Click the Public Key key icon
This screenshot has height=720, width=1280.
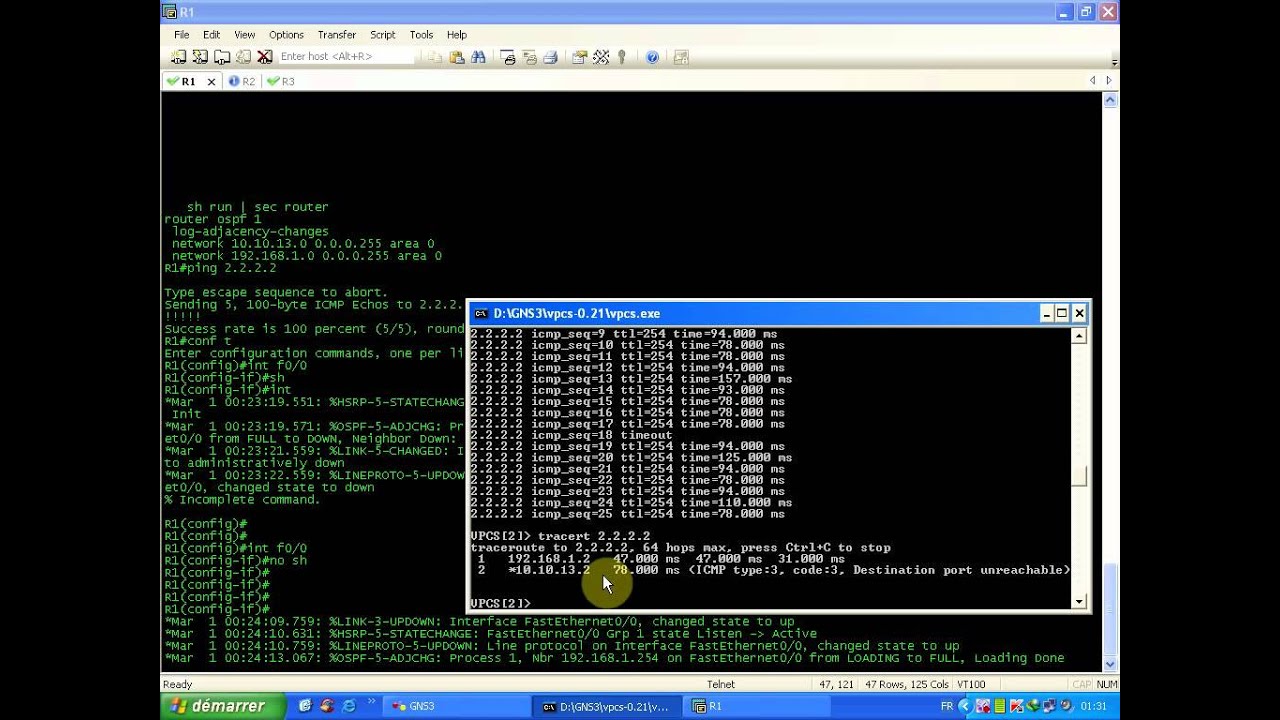[x=622, y=57]
